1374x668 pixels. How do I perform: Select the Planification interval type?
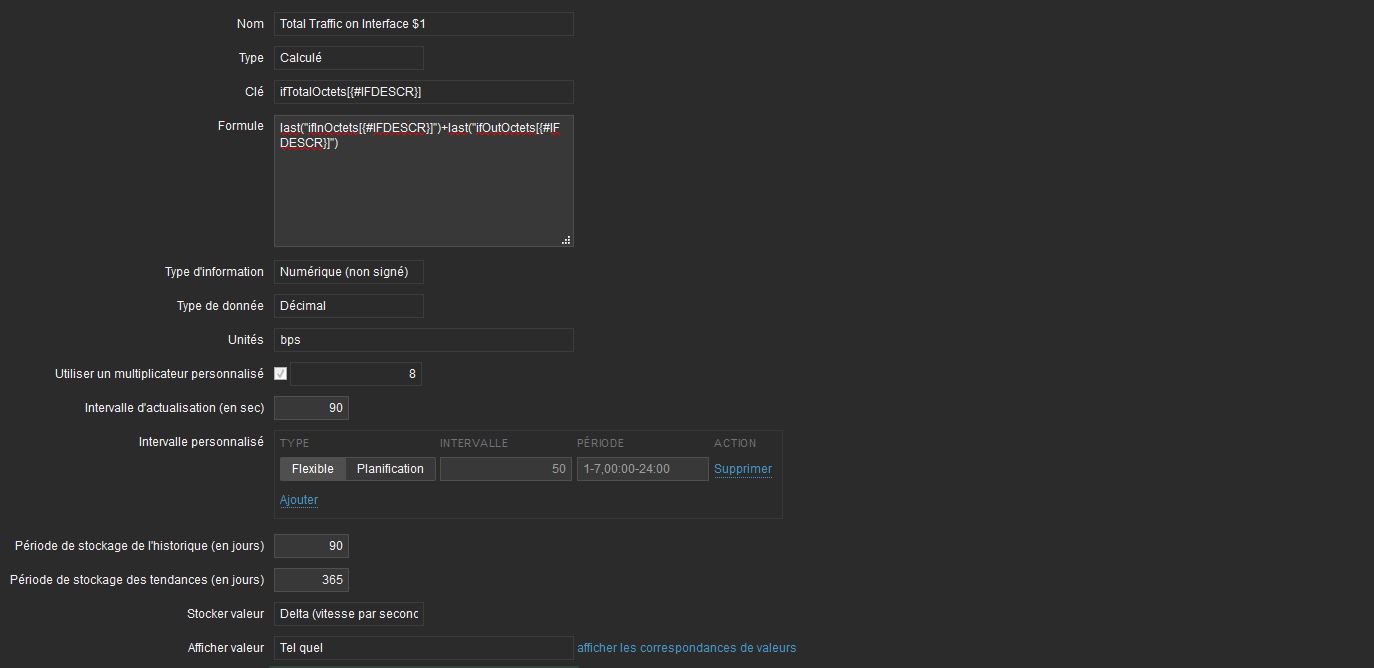[x=390, y=469]
